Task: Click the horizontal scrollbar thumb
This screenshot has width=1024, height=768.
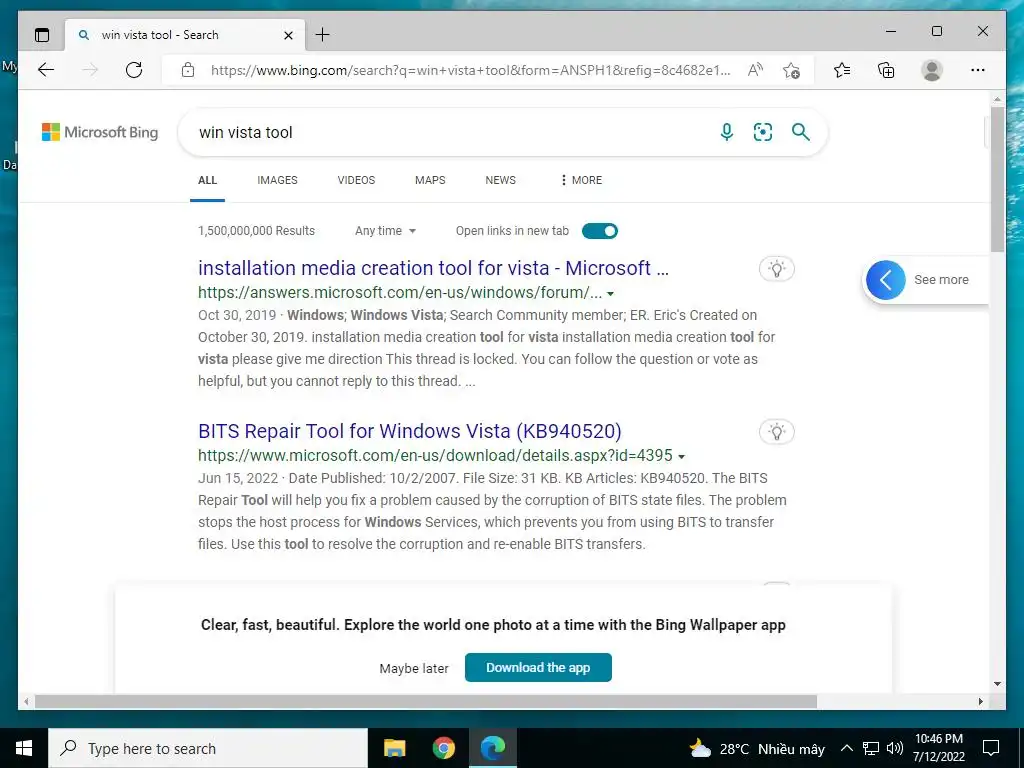Action: [x=426, y=701]
